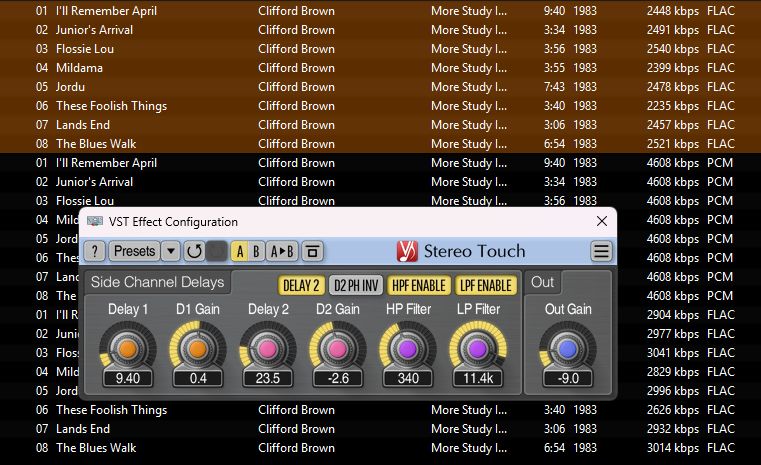Enable D2 PH INV phase inversion
The height and width of the screenshot is (465, 761).
point(355,286)
